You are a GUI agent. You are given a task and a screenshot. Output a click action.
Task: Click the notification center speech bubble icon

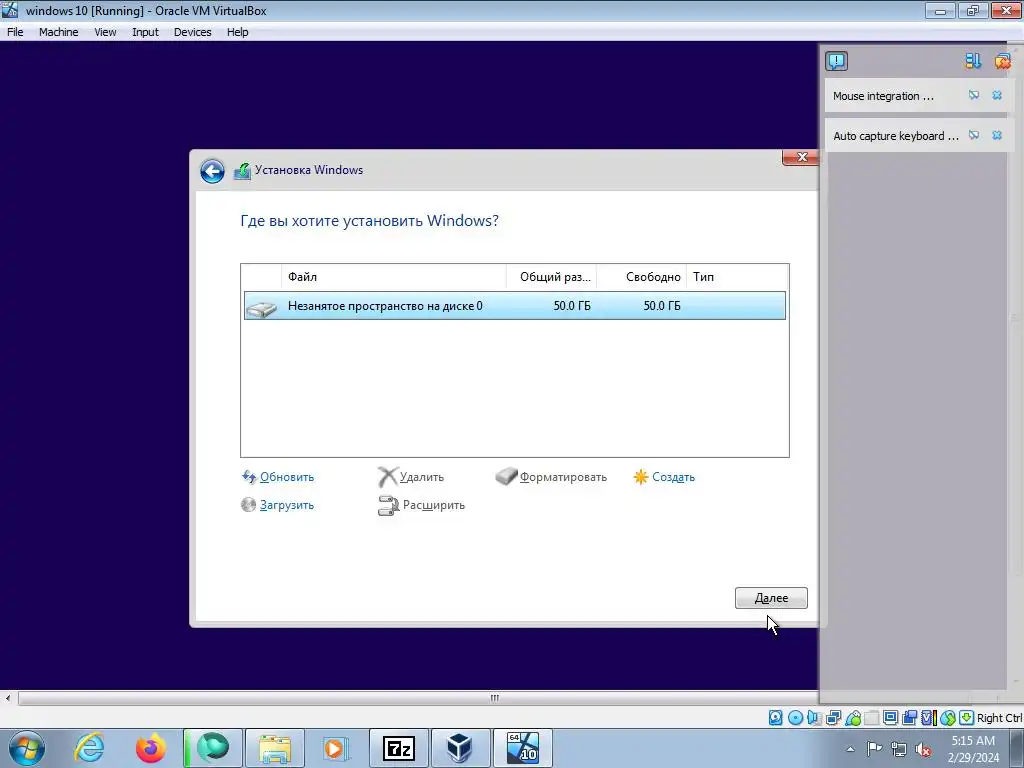point(836,61)
